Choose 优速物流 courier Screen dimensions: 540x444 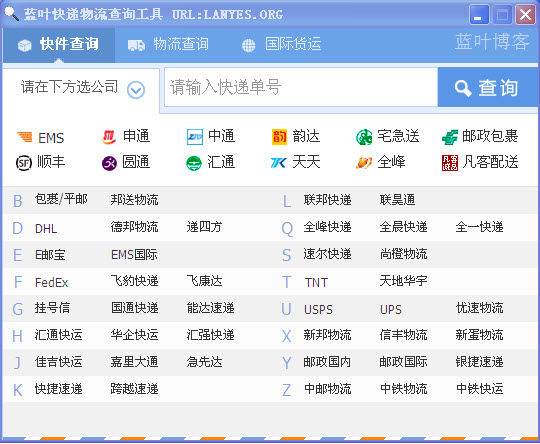pyautogui.click(x=479, y=308)
